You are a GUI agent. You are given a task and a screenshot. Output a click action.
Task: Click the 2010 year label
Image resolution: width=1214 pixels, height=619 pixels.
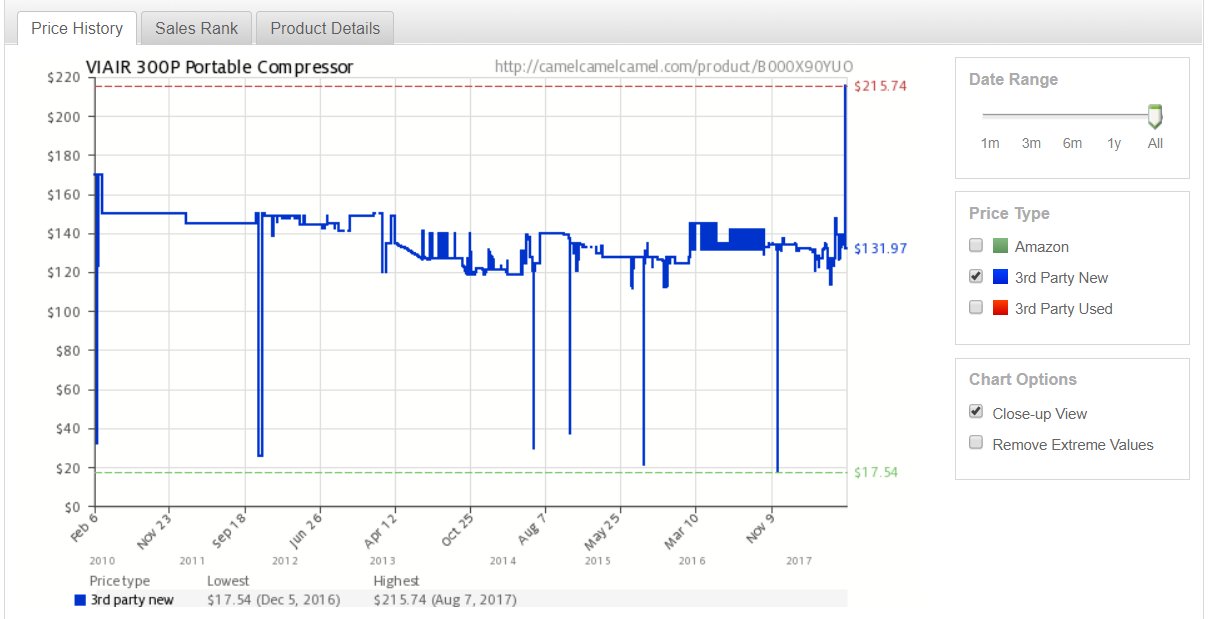click(102, 561)
